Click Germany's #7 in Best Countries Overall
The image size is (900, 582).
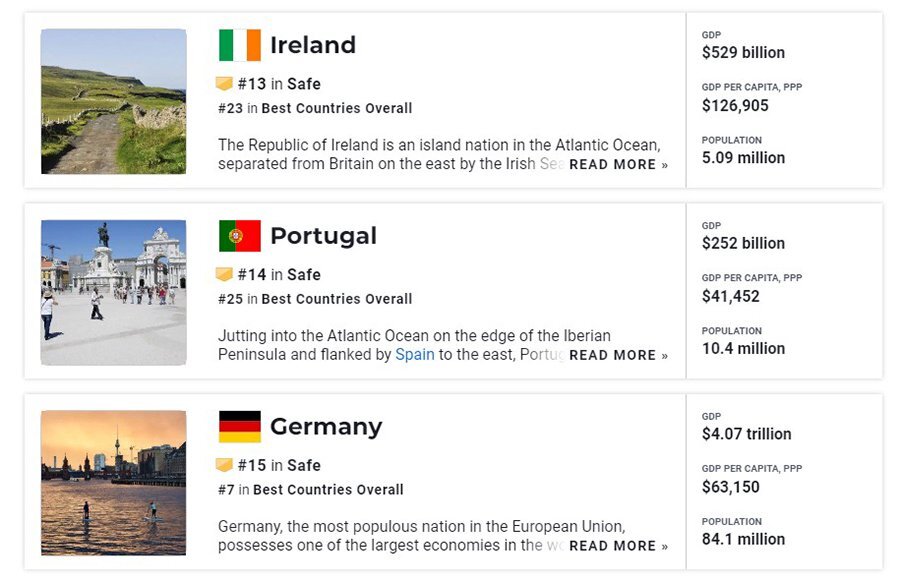(x=311, y=490)
